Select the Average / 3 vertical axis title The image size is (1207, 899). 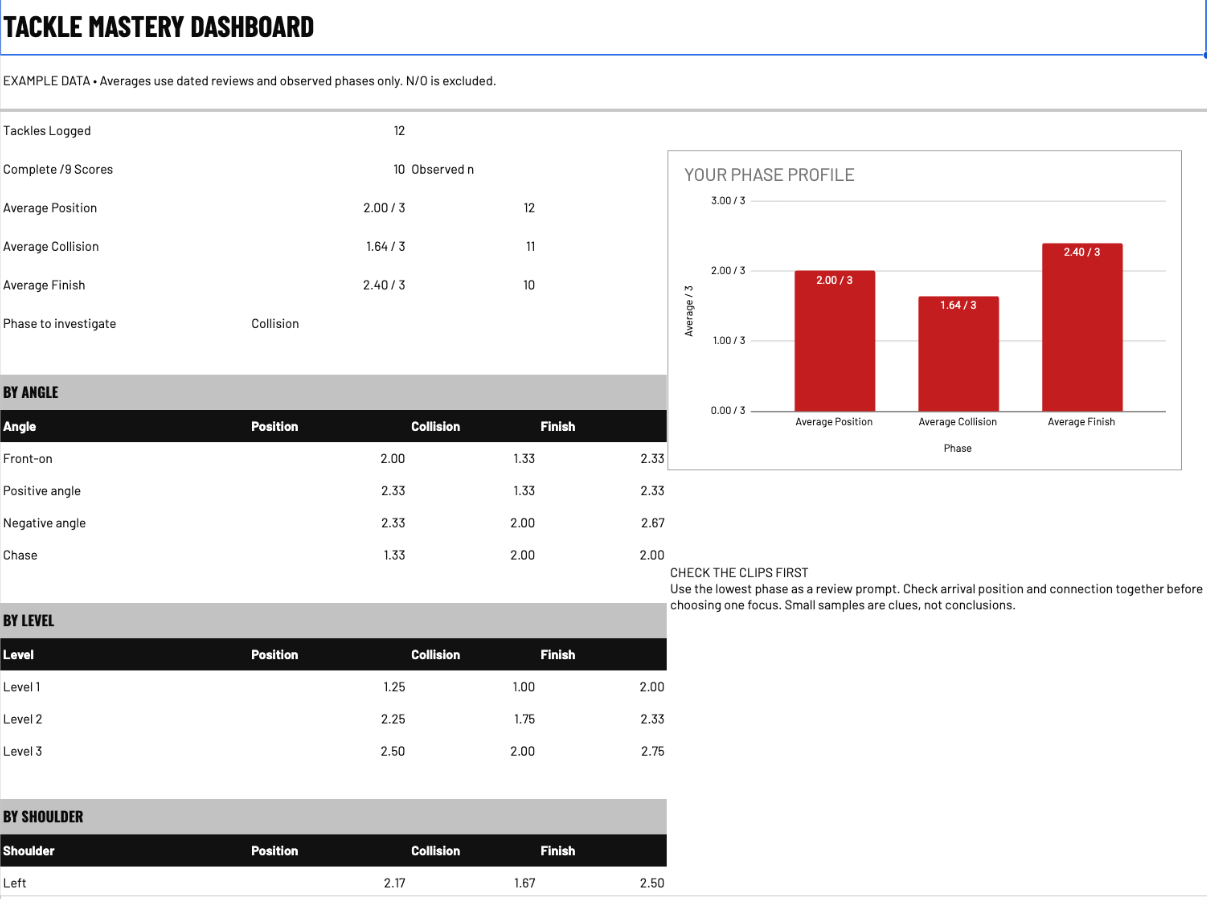pos(689,310)
